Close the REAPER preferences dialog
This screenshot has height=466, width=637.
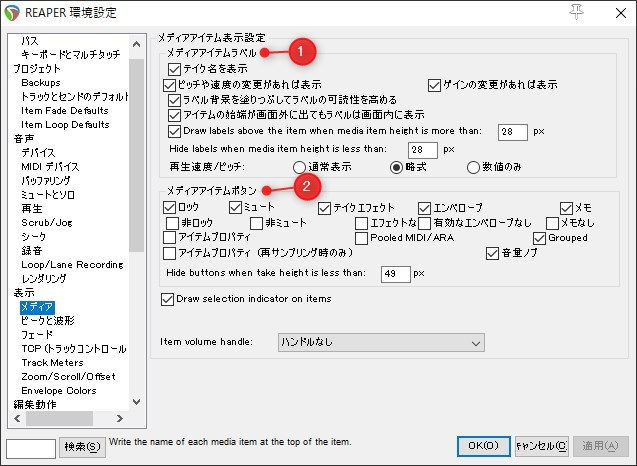coord(621,13)
